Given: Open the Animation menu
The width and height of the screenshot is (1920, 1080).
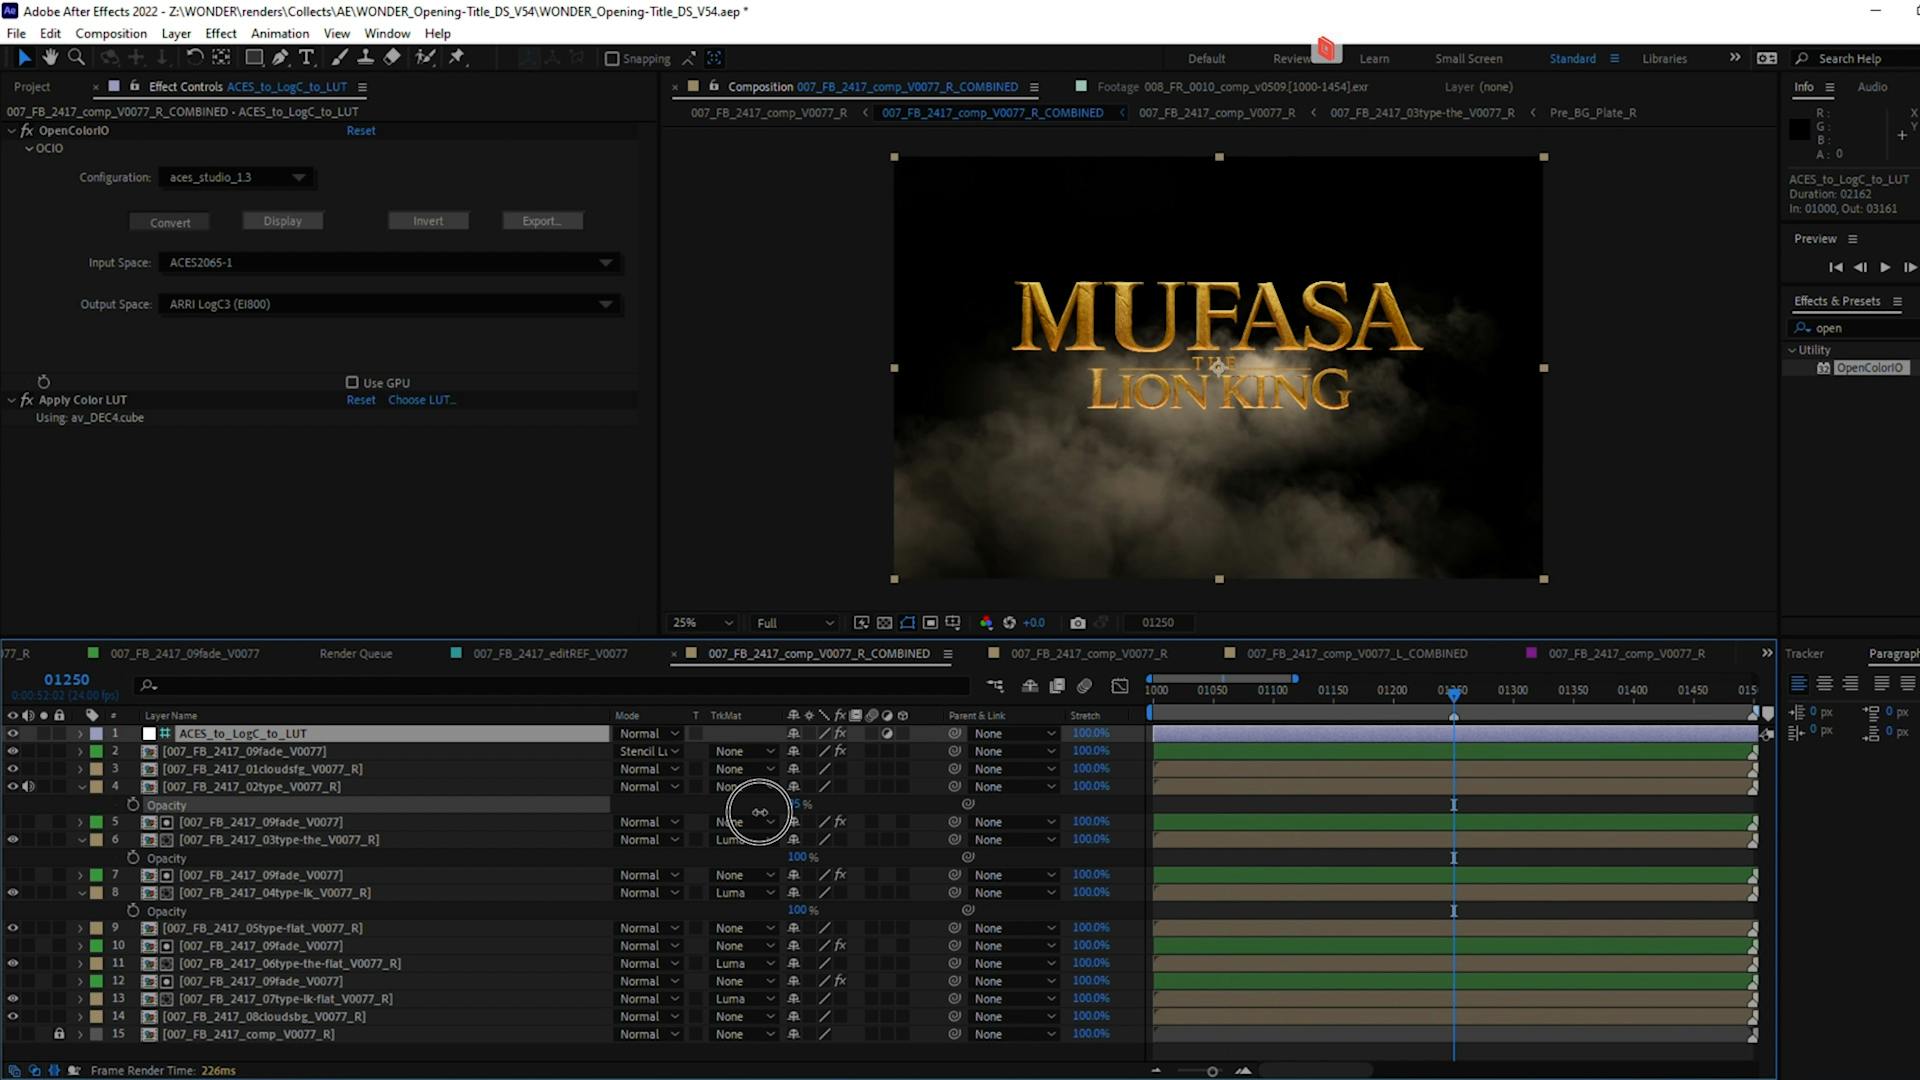Looking at the screenshot, I should [x=280, y=33].
